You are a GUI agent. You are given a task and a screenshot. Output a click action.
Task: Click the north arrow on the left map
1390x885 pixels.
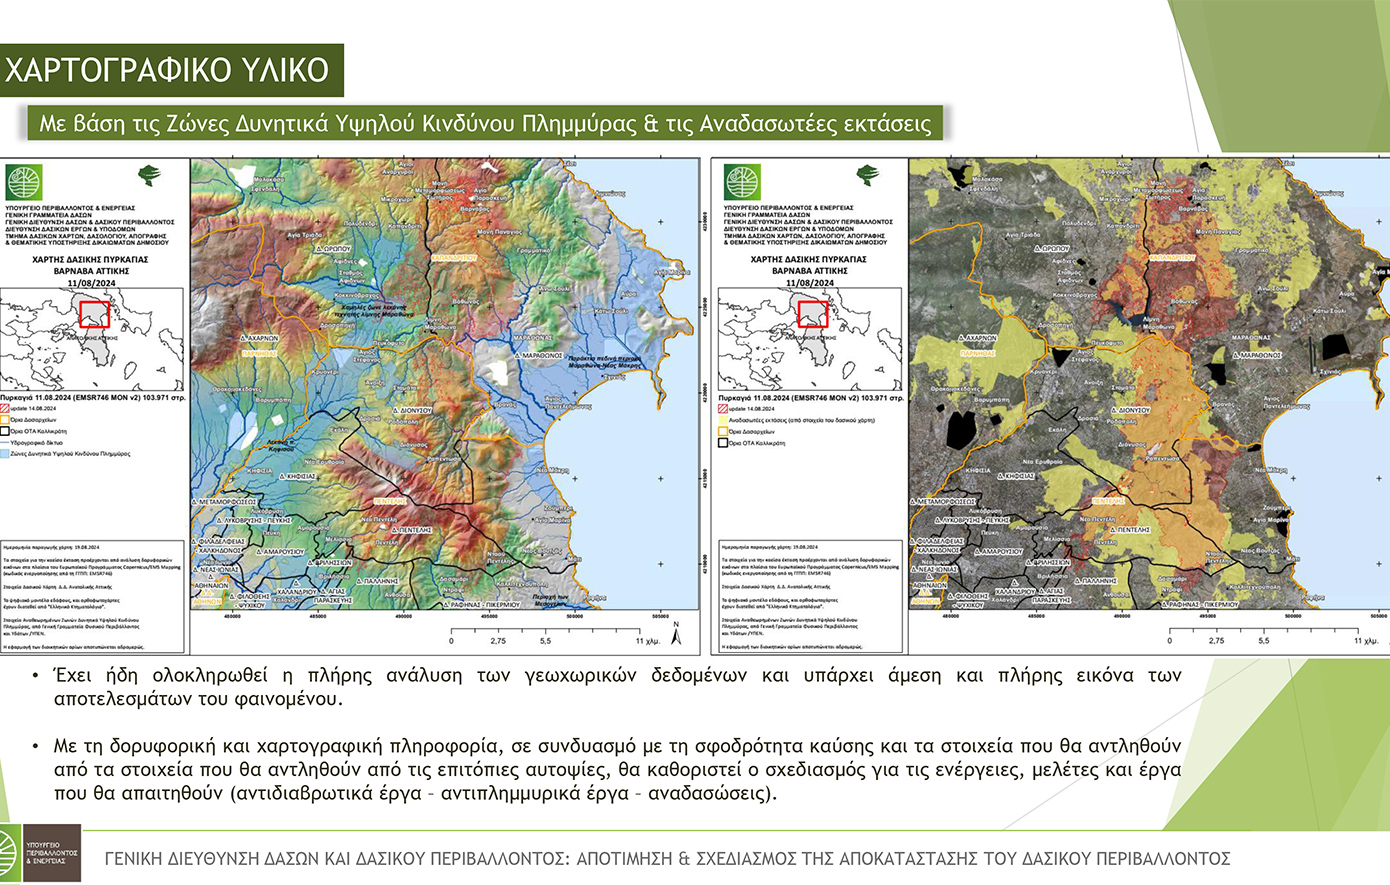pyautogui.click(x=677, y=632)
